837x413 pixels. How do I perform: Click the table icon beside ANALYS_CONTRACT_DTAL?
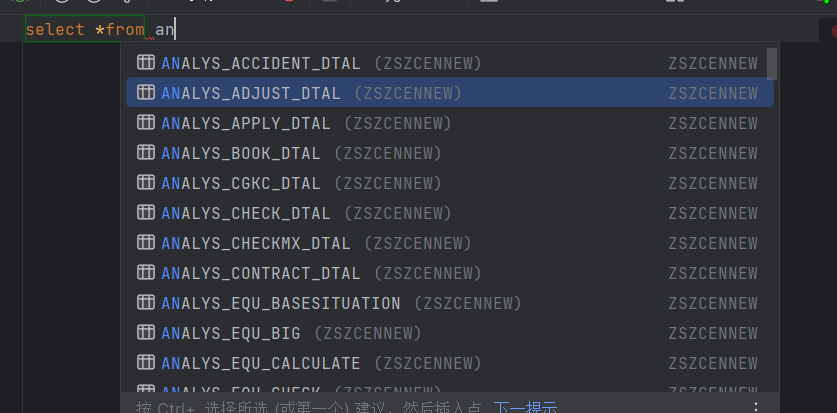tap(146, 273)
